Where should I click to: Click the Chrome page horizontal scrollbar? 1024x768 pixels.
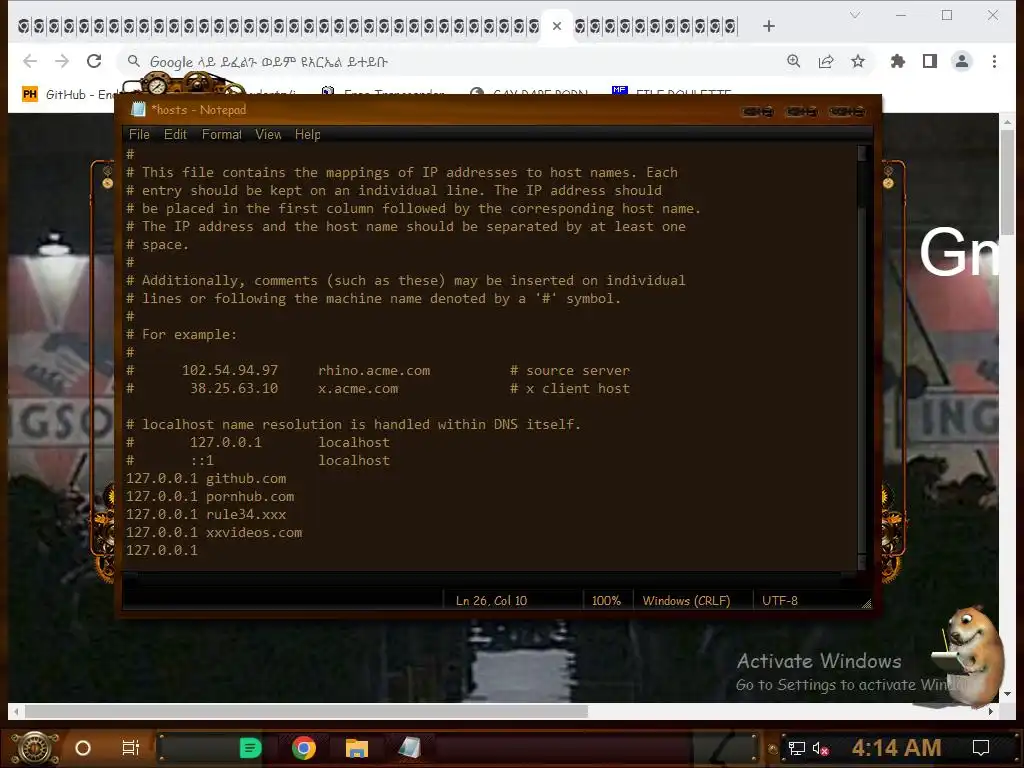[306, 711]
